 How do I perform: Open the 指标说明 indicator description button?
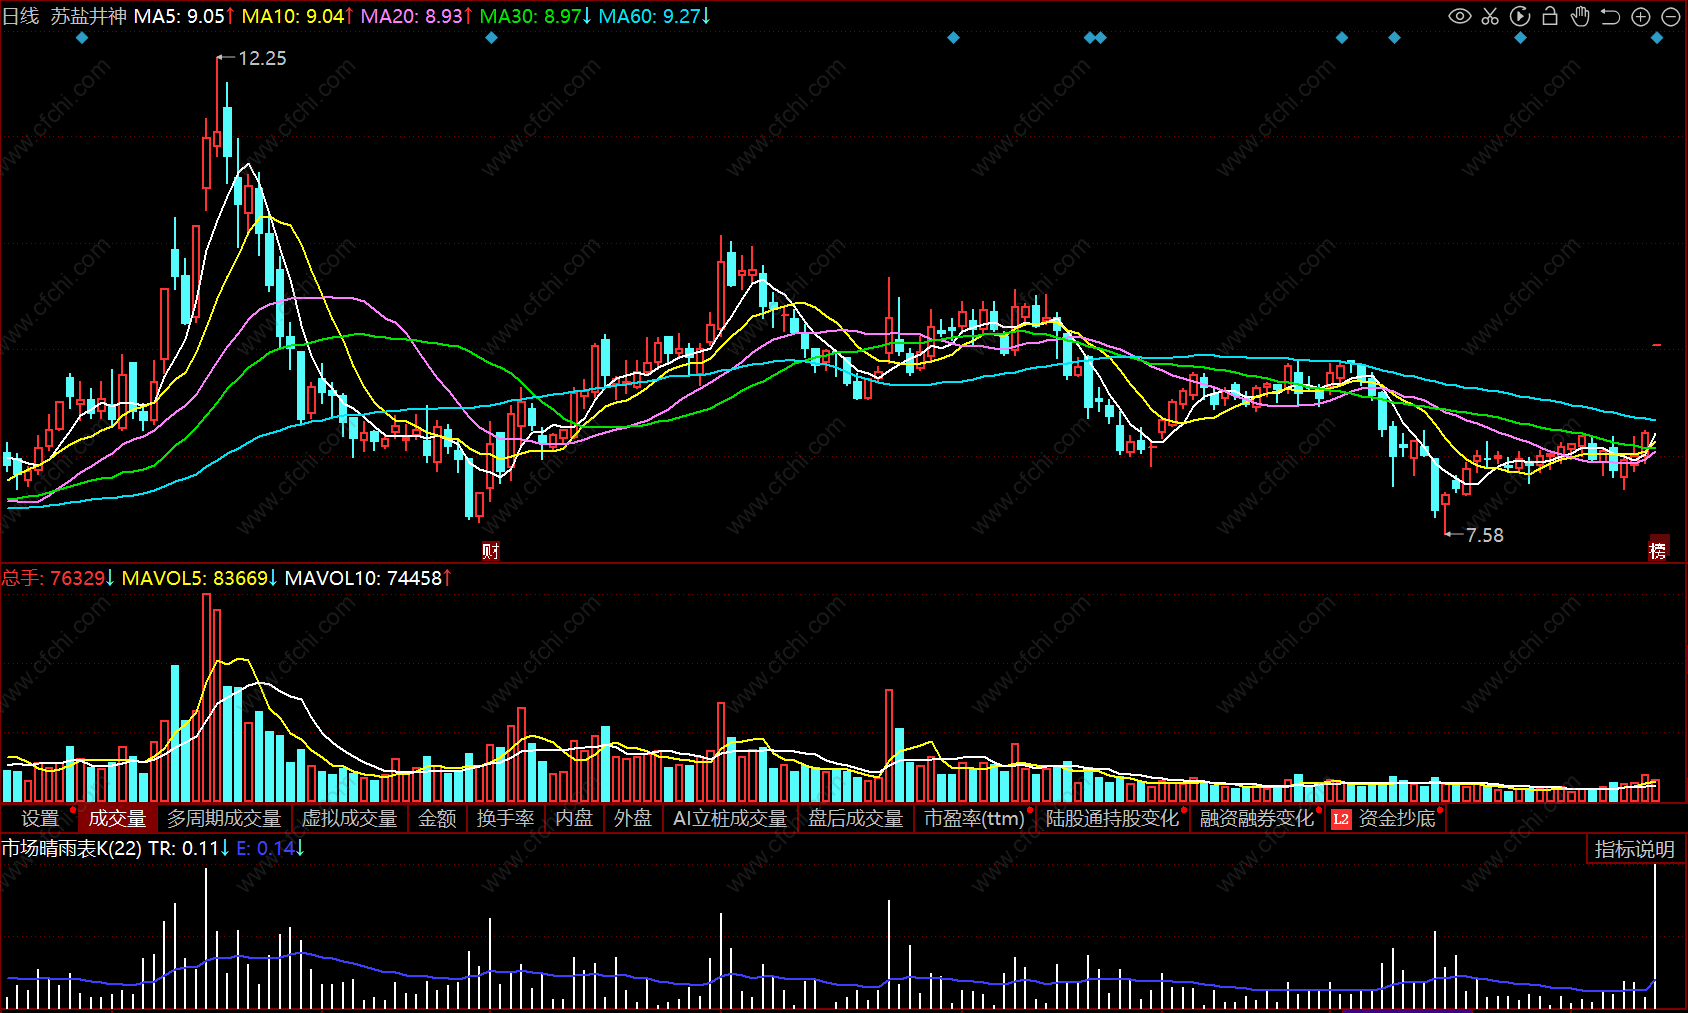(x=1635, y=849)
